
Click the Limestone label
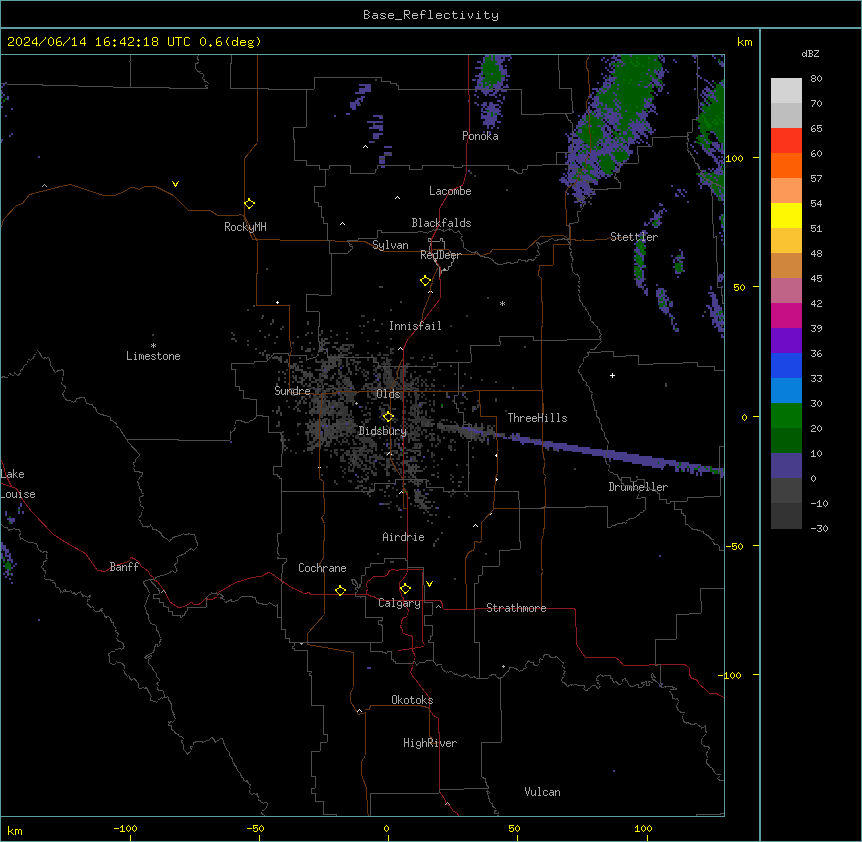[x=153, y=356]
